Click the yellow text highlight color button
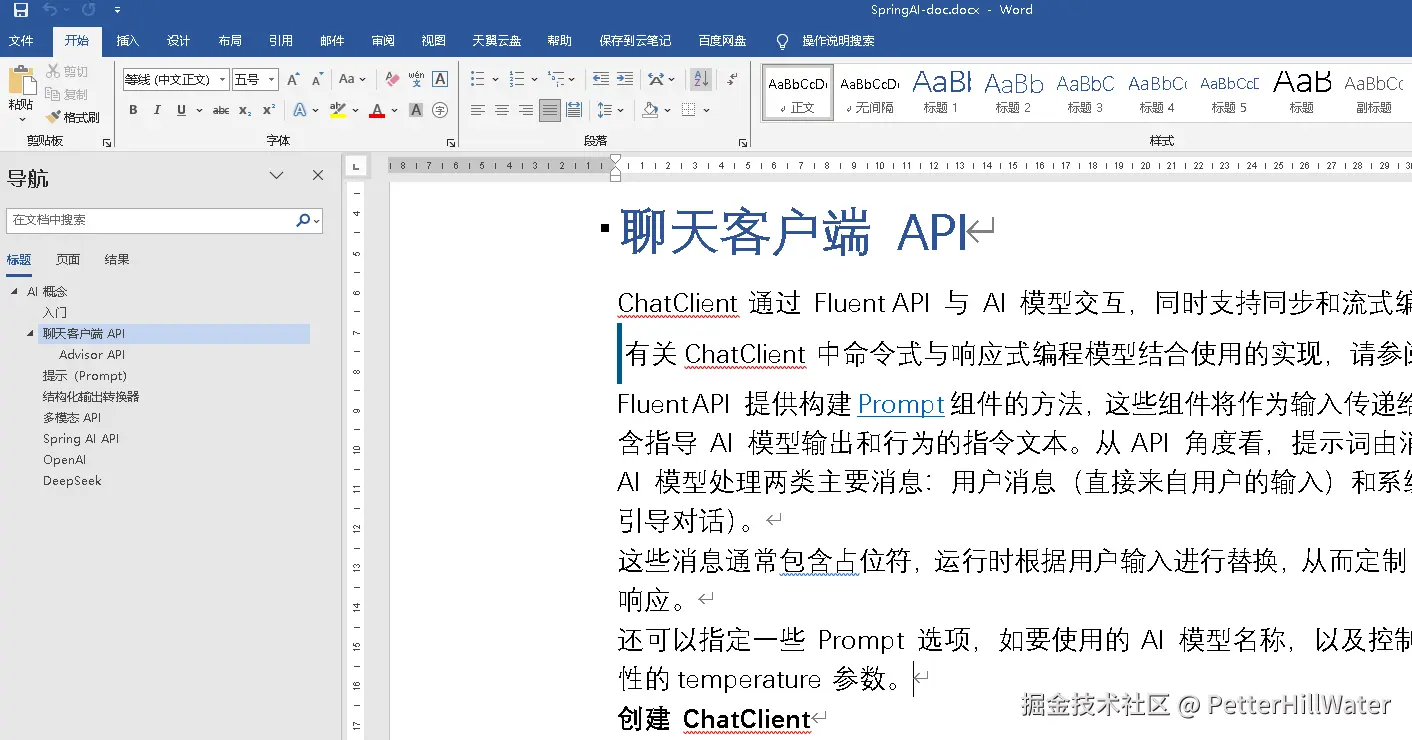 click(338, 110)
